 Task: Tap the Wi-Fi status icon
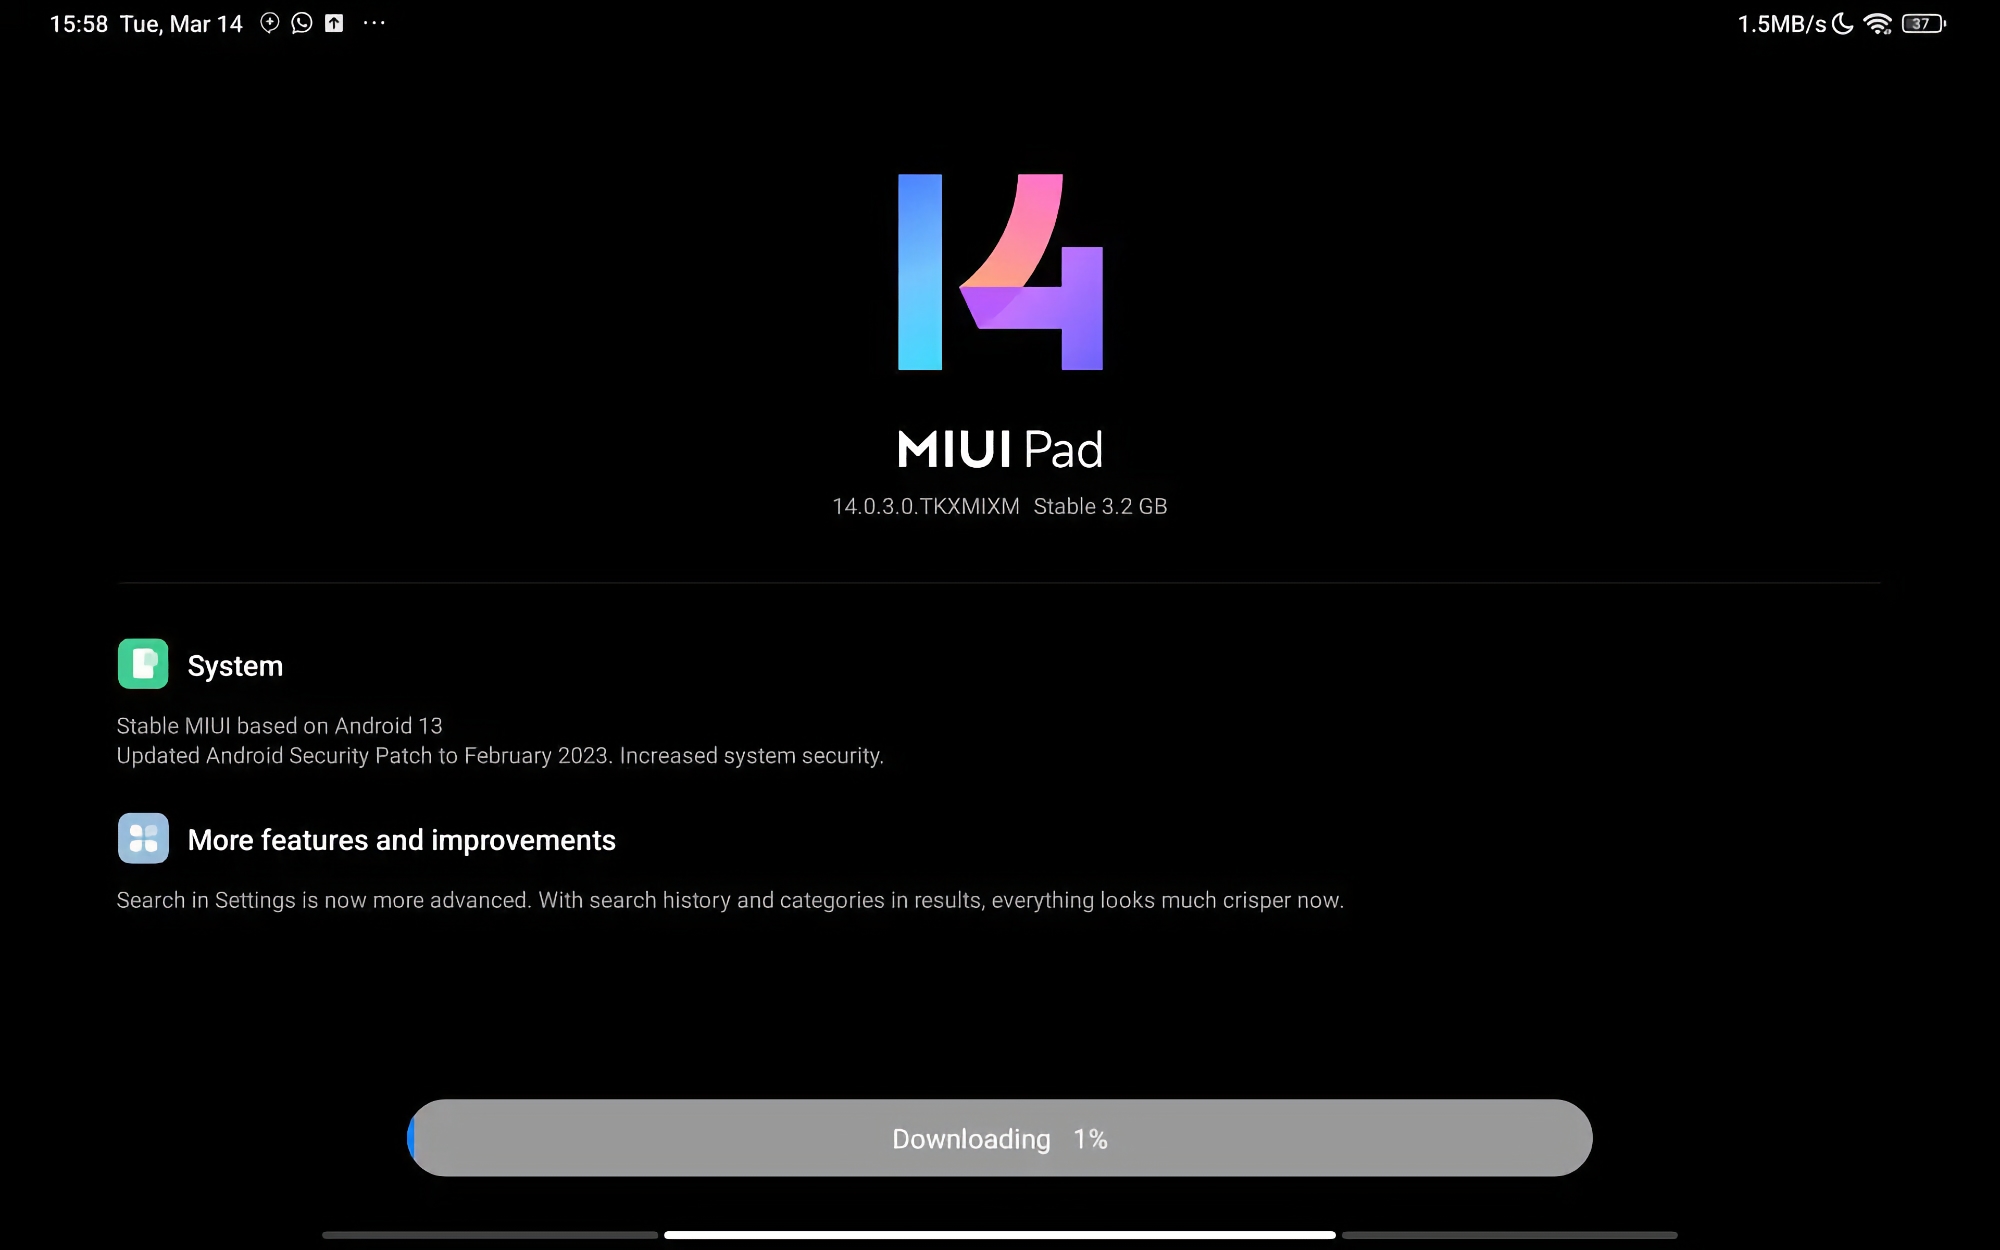1877,24
